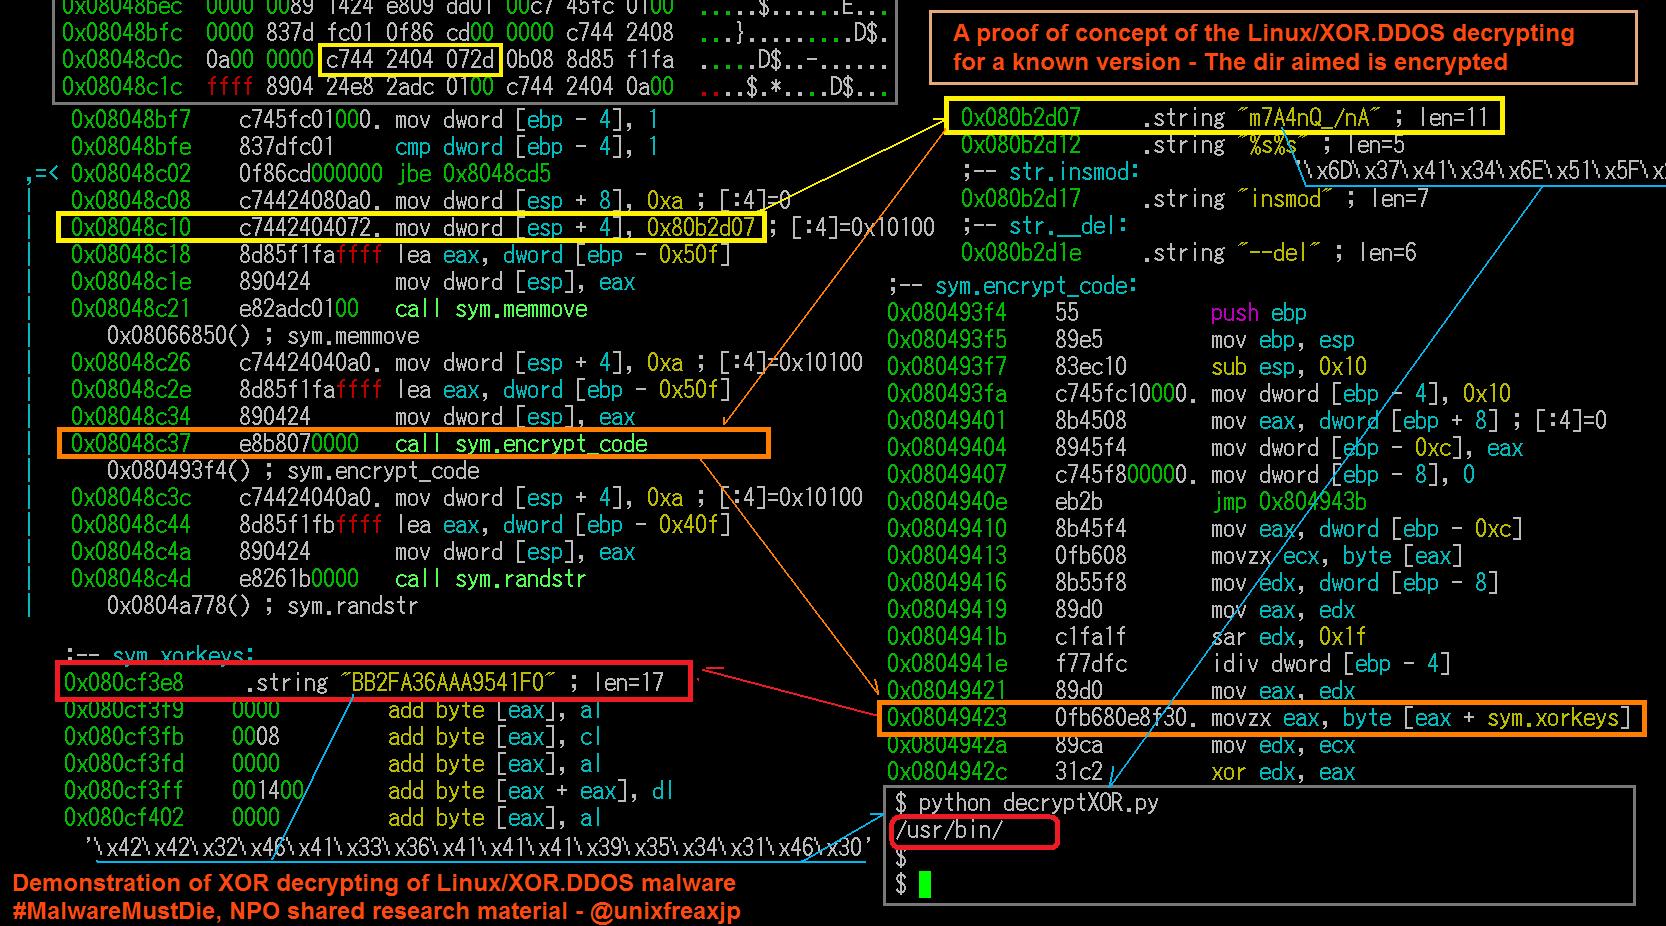
Task: Click the red-circled /usr/bin/ output
Action: tap(948, 830)
